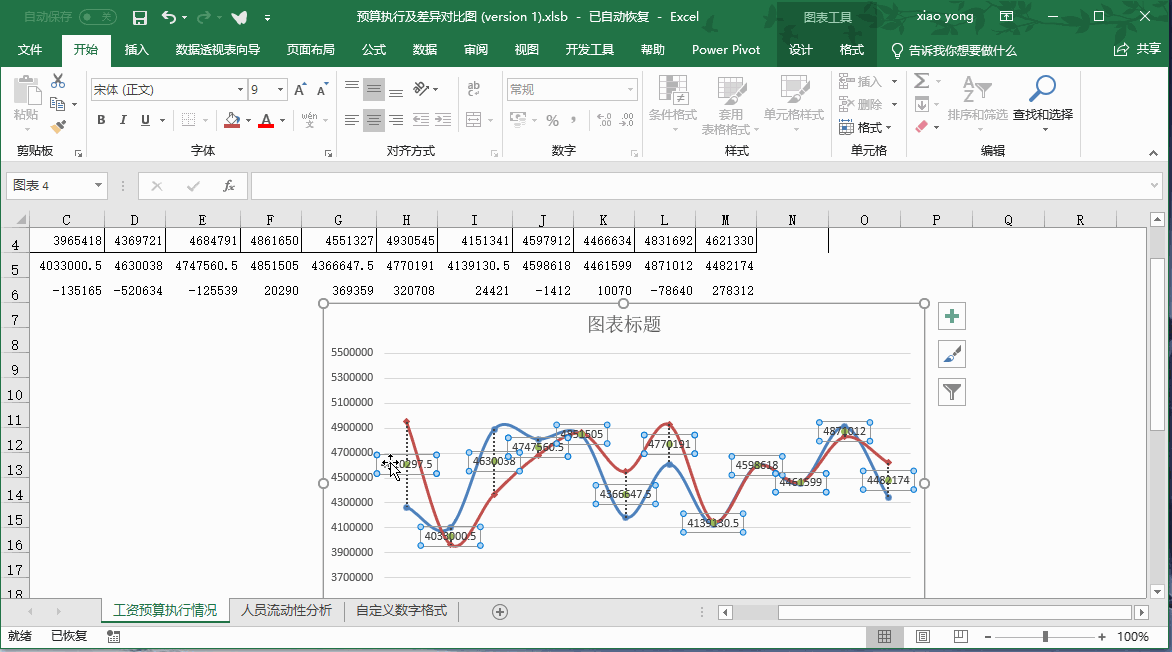This screenshot has width=1172, height=652.
Task: Click the insert function fx icon
Action: point(229,185)
